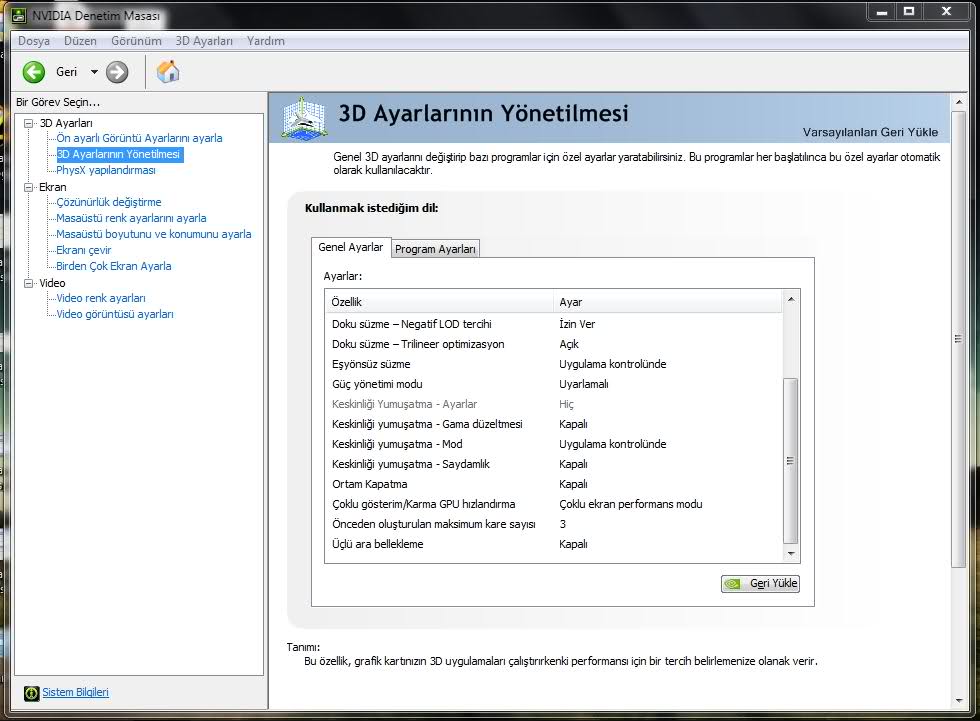Select the Üçlü ara bellekleme row
The image size is (980, 721).
tap(554, 544)
